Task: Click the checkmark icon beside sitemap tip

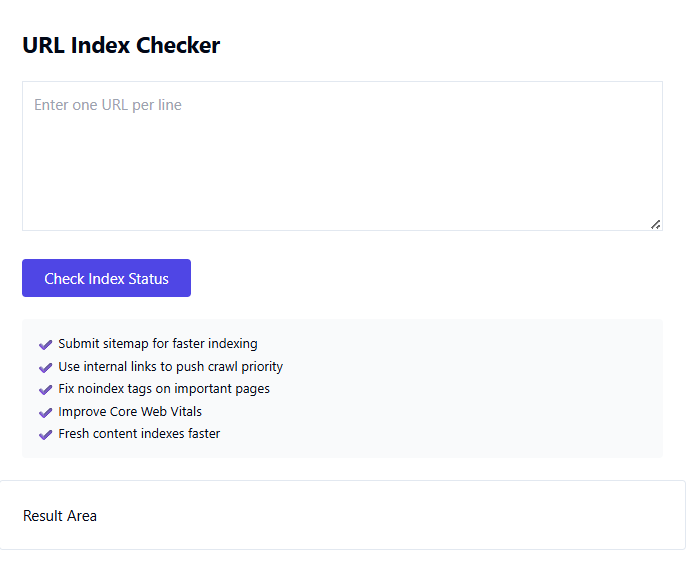Action: [45, 345]
